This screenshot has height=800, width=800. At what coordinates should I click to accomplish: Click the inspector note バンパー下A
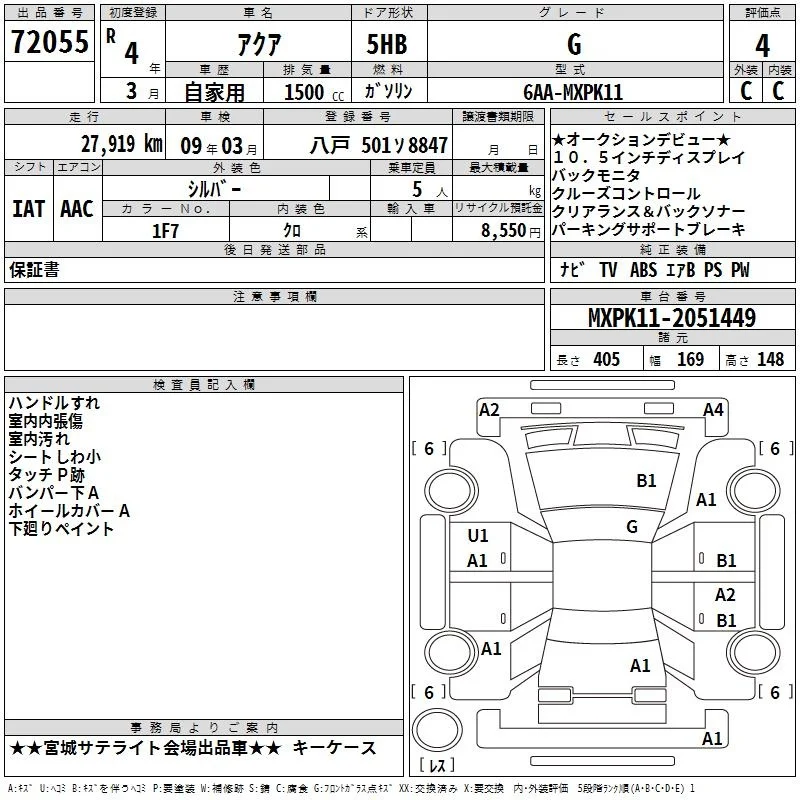tap(54, 493)
